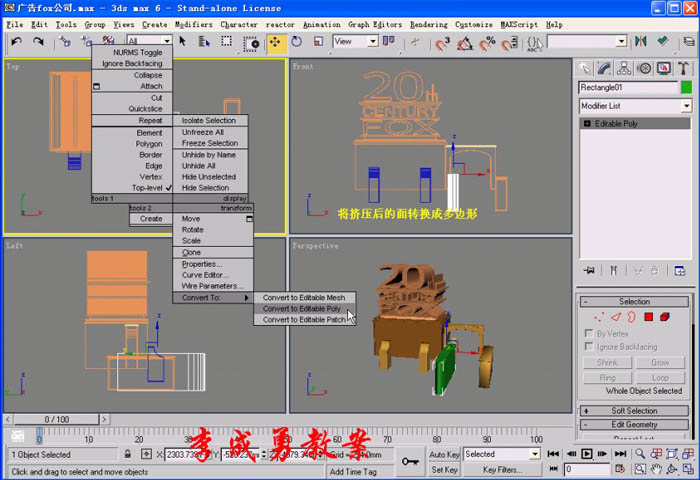Select Edge sub-object level icon

pos(616,317)
